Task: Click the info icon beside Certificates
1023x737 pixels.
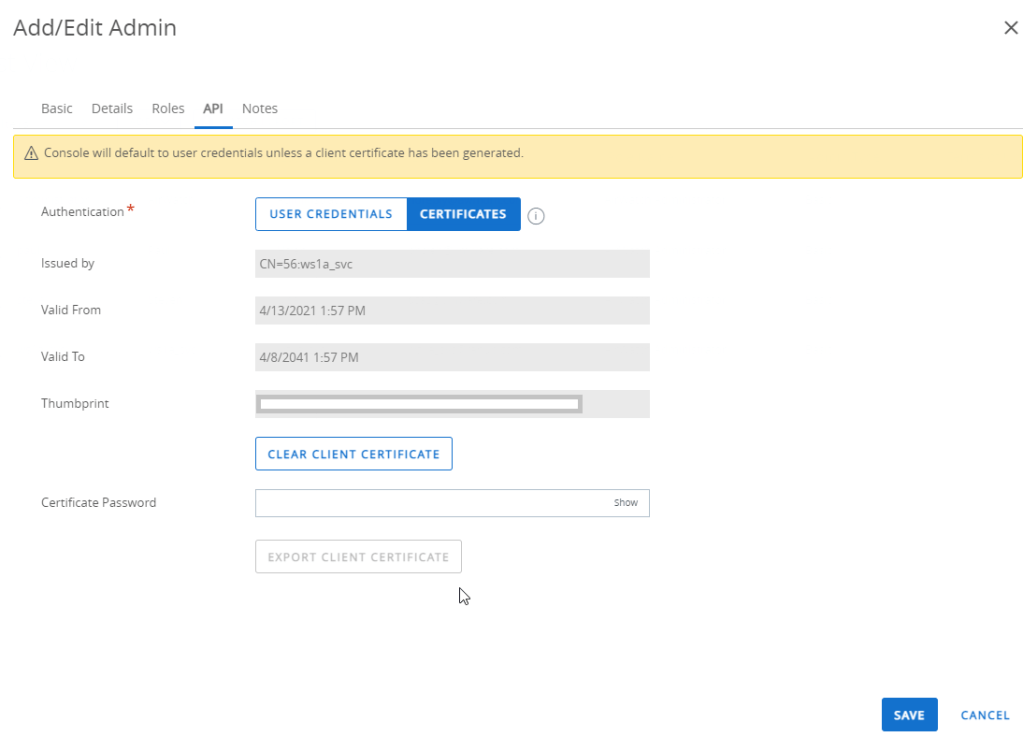Action: pyautogui.click(x=536, y=216)
